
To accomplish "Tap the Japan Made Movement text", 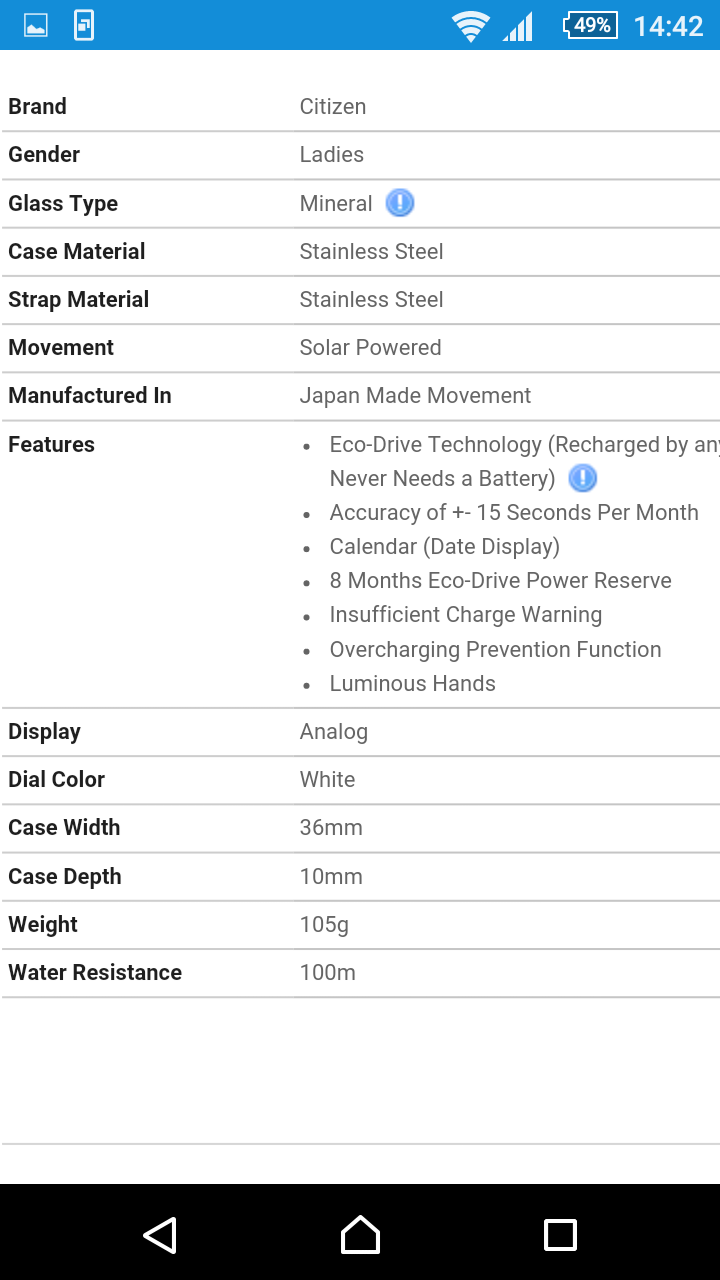I will point(415,396).
